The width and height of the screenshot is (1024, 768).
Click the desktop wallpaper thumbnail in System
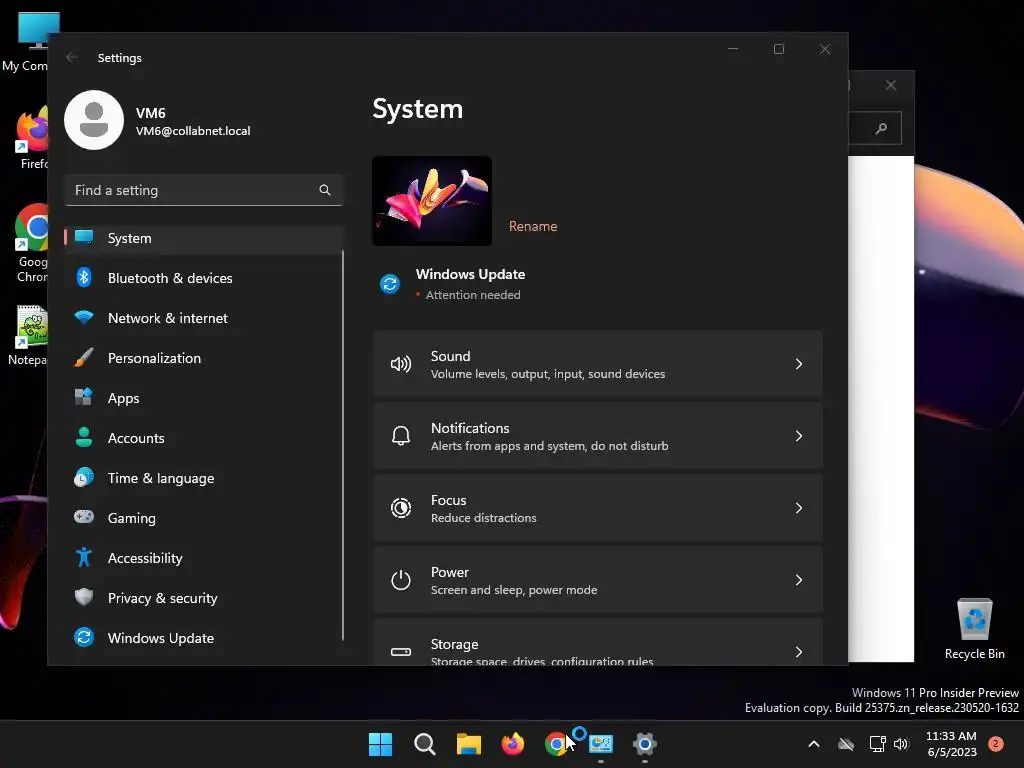[x=432, y=200]
